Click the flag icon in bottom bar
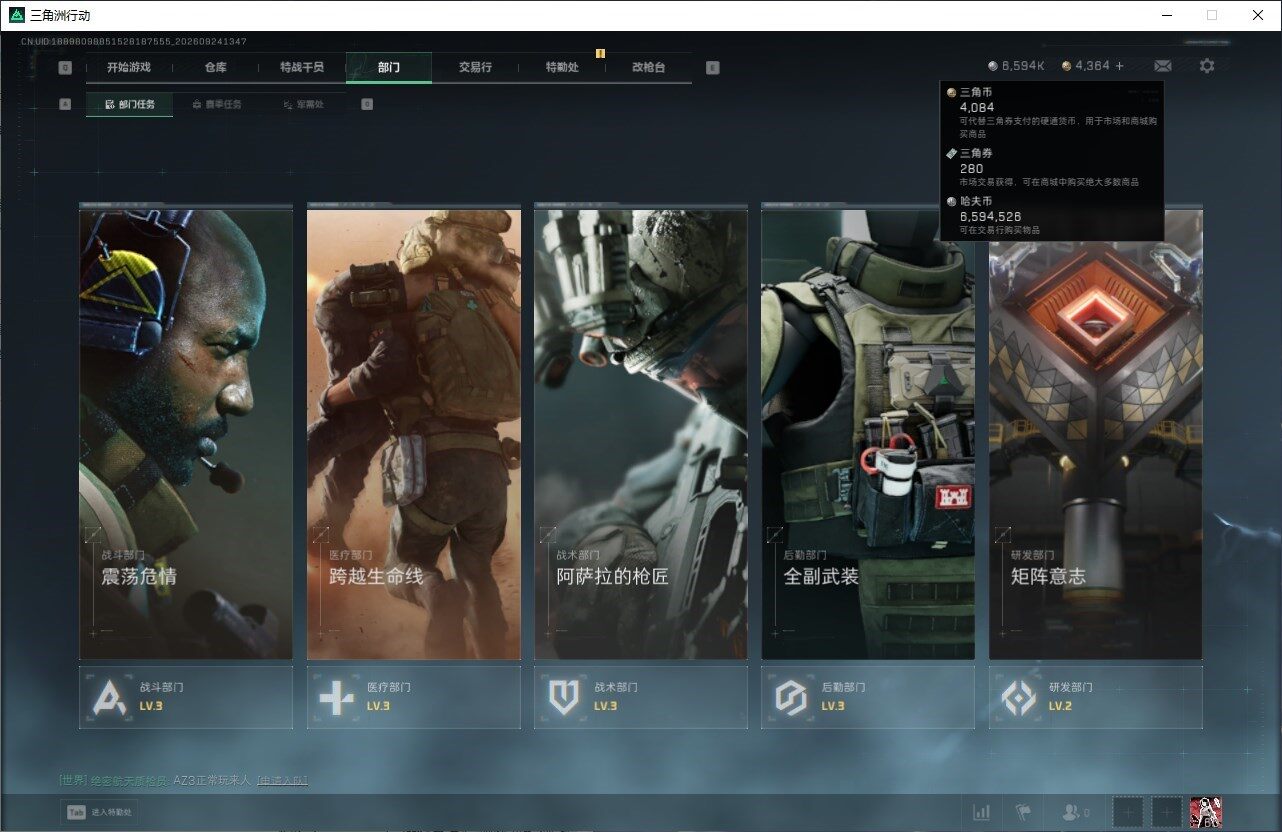Screen dimensions: 1282x832 click(1023, 812)
